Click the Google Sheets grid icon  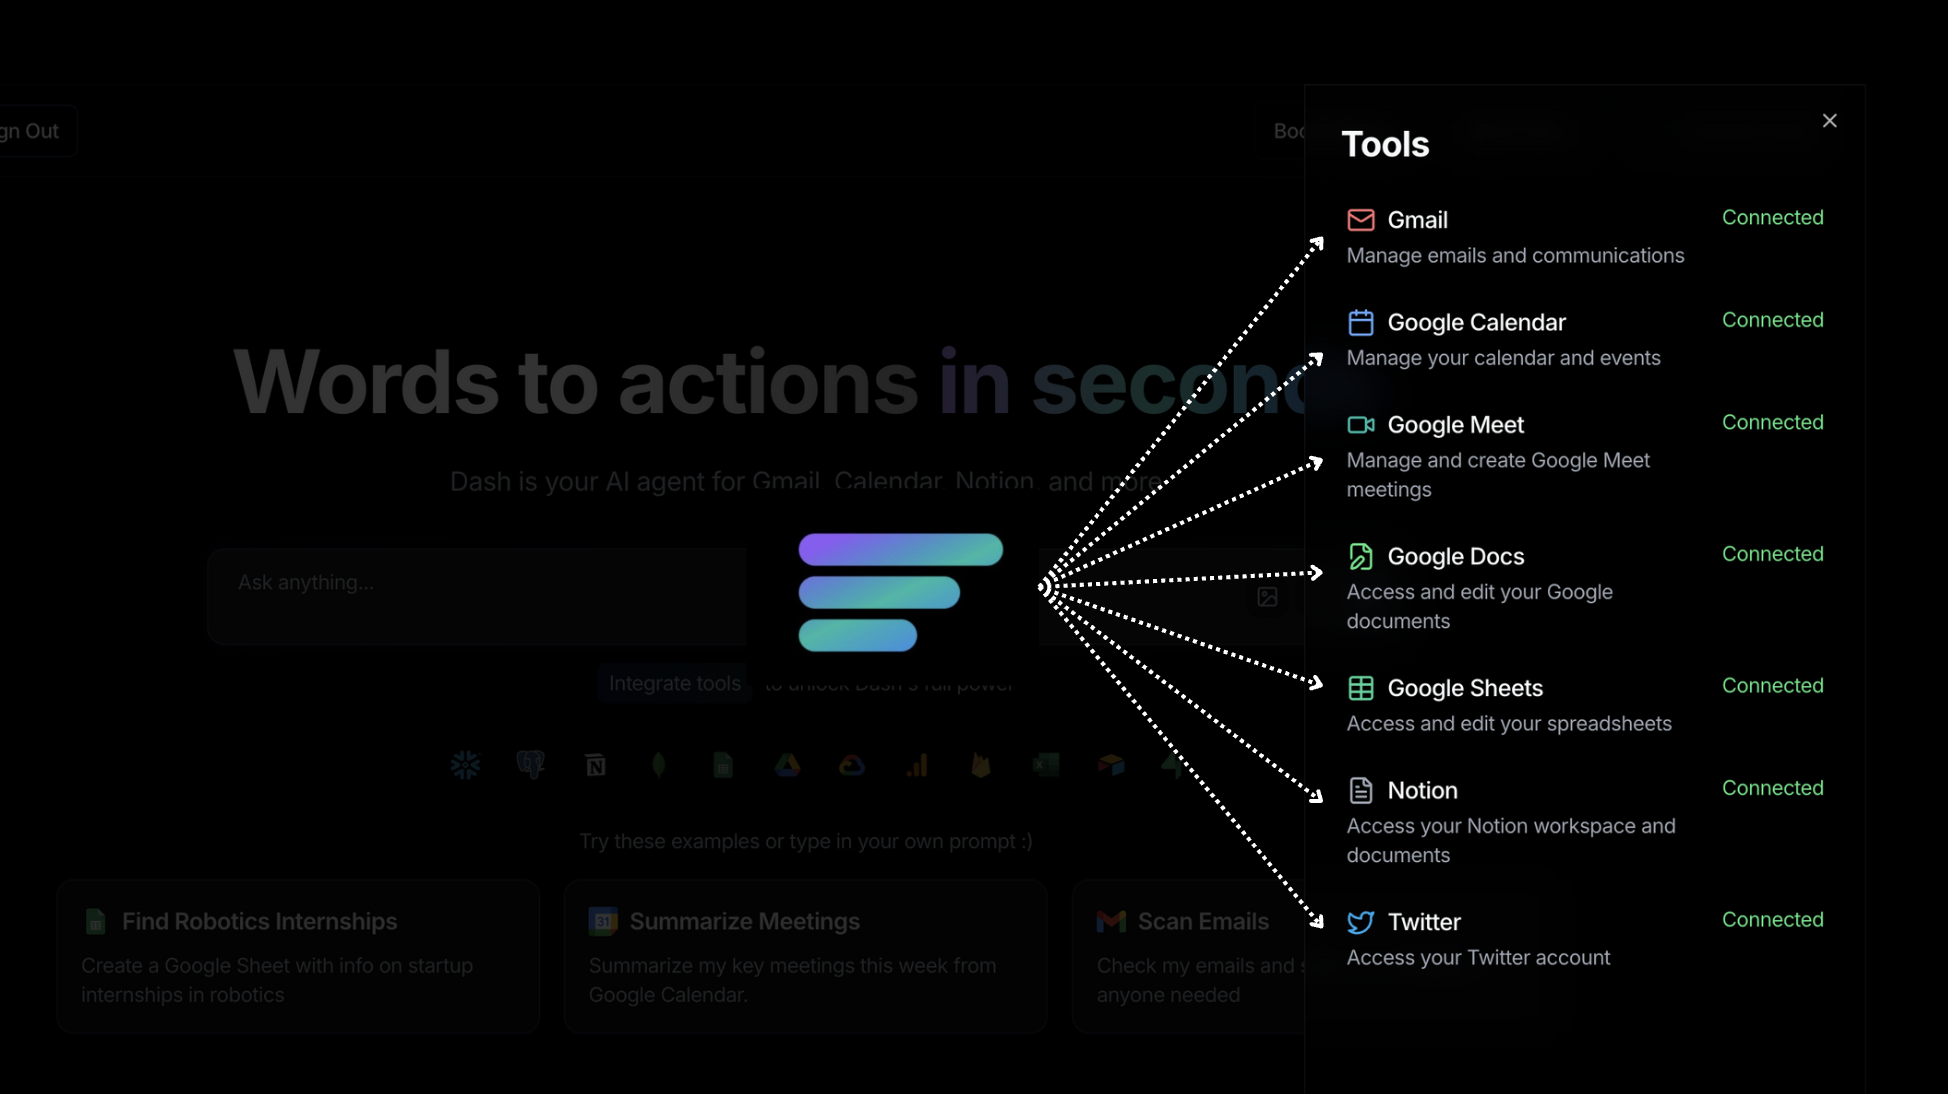[1360, 688]
